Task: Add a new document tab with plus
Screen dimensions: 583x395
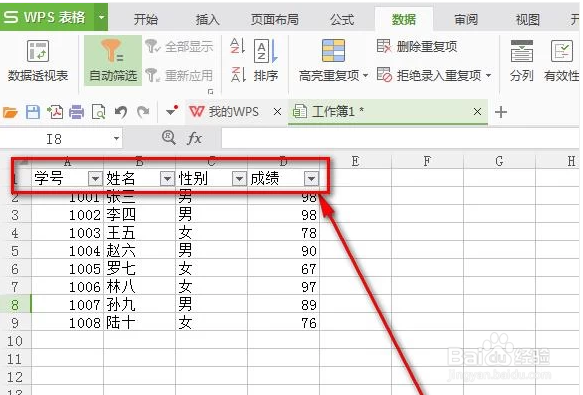Action: [x=500, y=112]
